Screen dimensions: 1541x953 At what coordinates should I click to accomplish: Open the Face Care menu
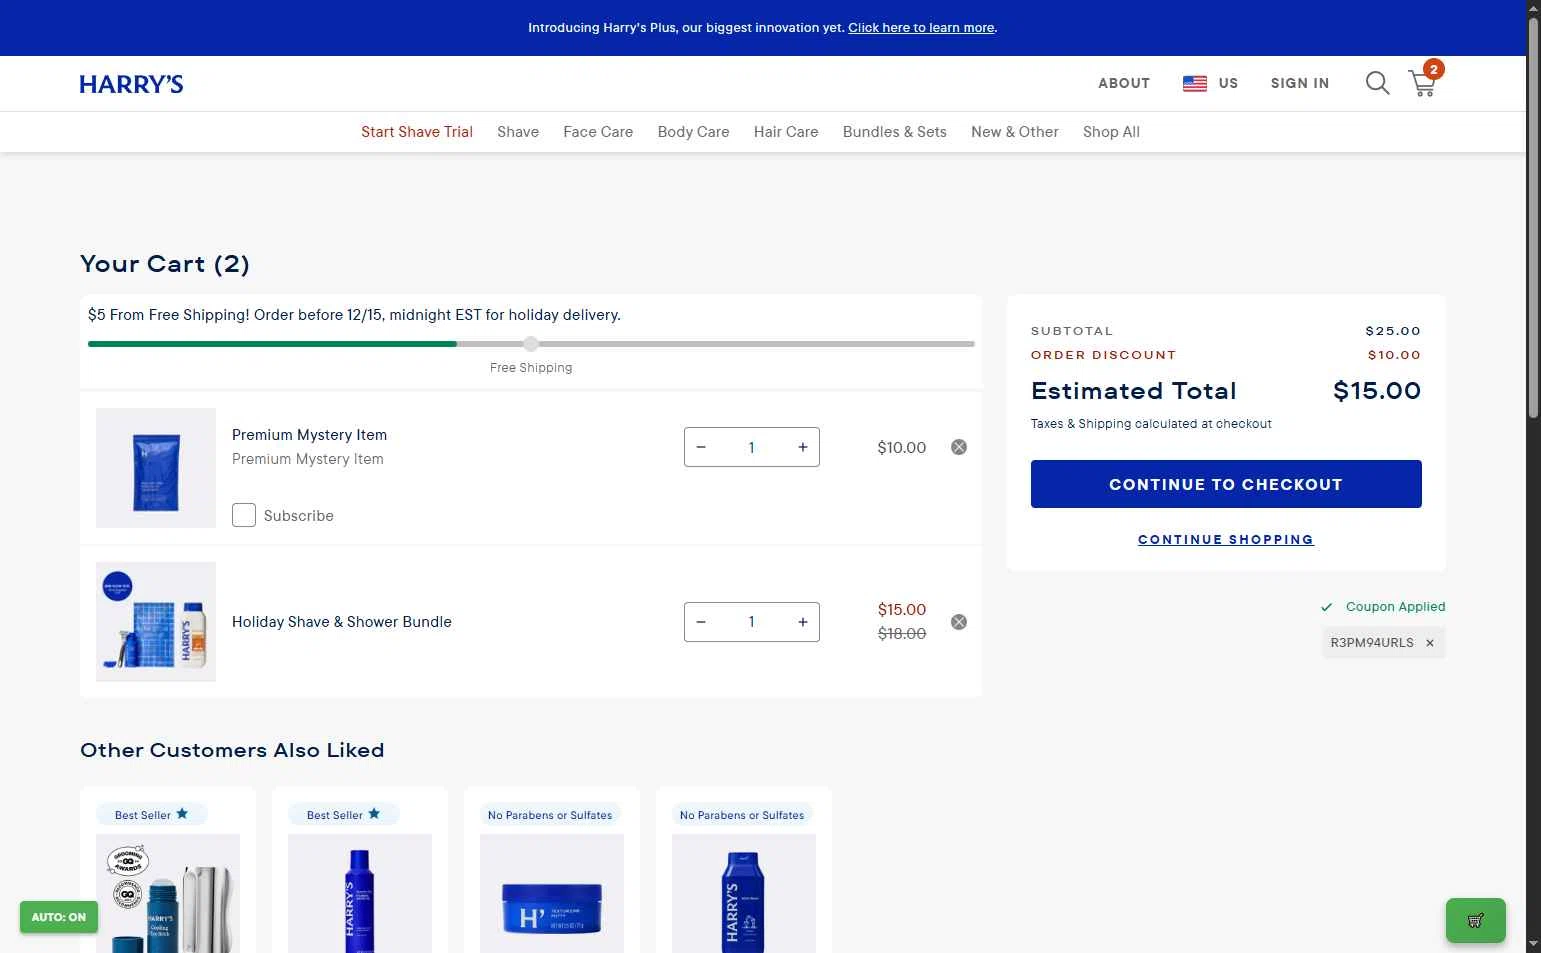598,132
